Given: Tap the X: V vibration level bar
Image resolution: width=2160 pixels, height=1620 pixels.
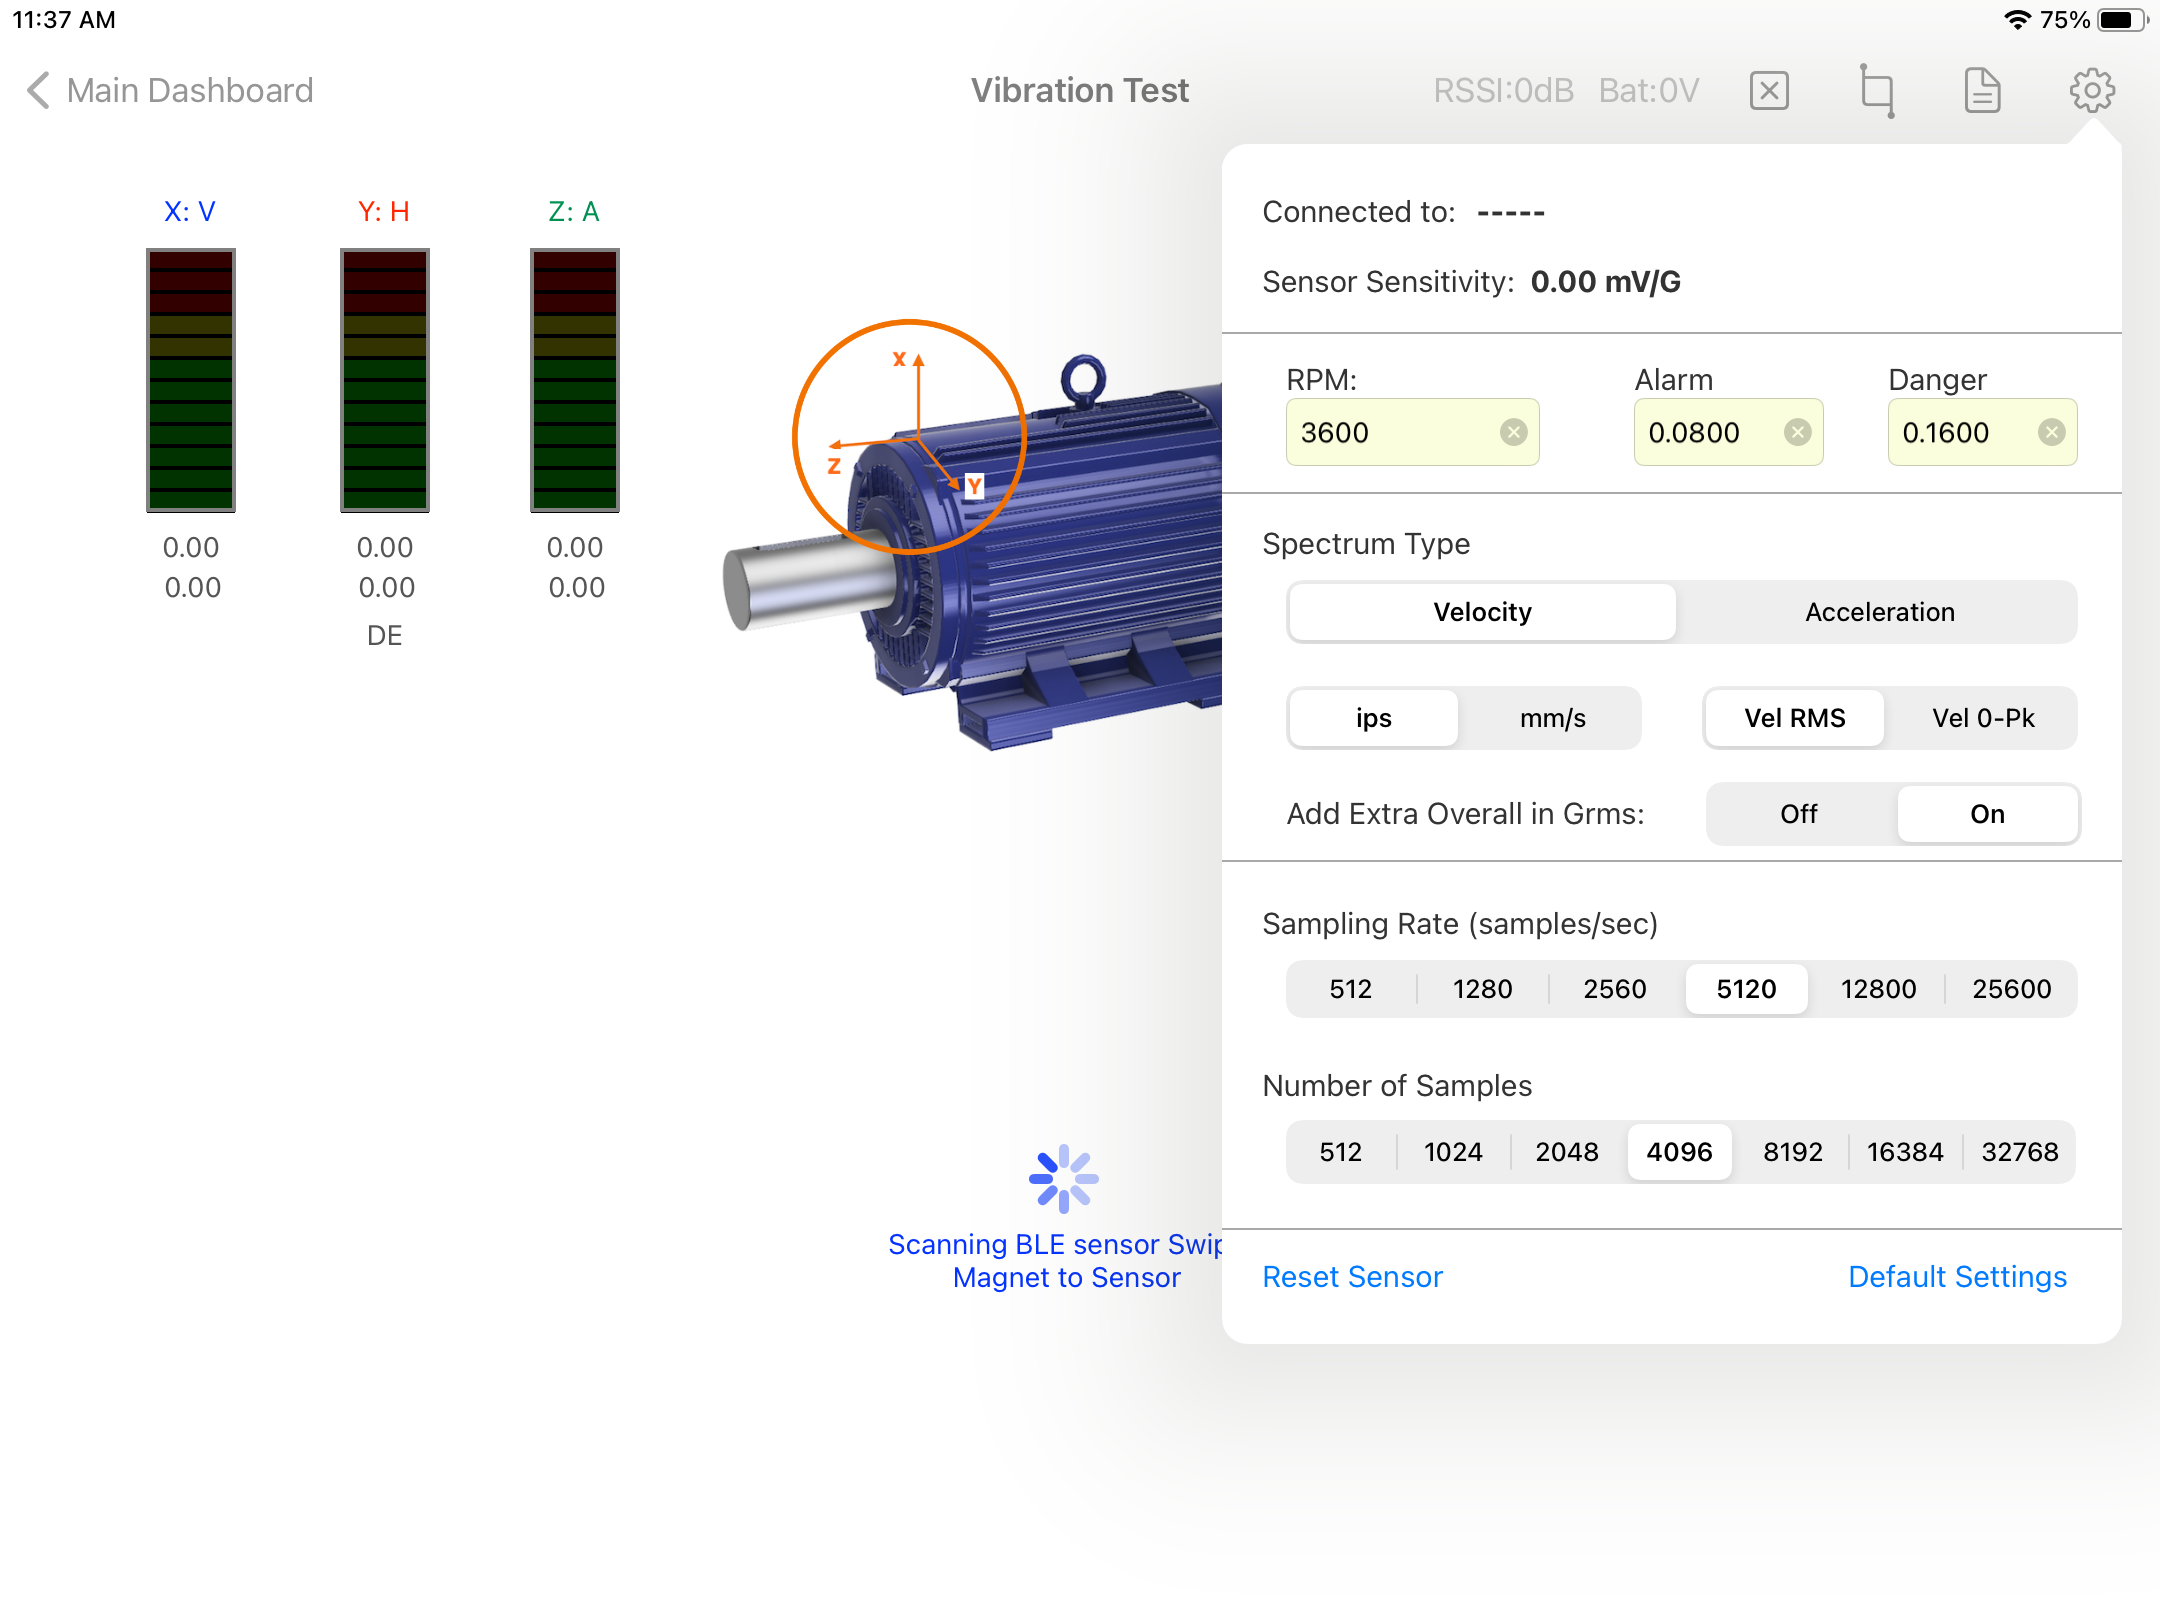Looking at the screenshot, I should (x=191, y=380).
